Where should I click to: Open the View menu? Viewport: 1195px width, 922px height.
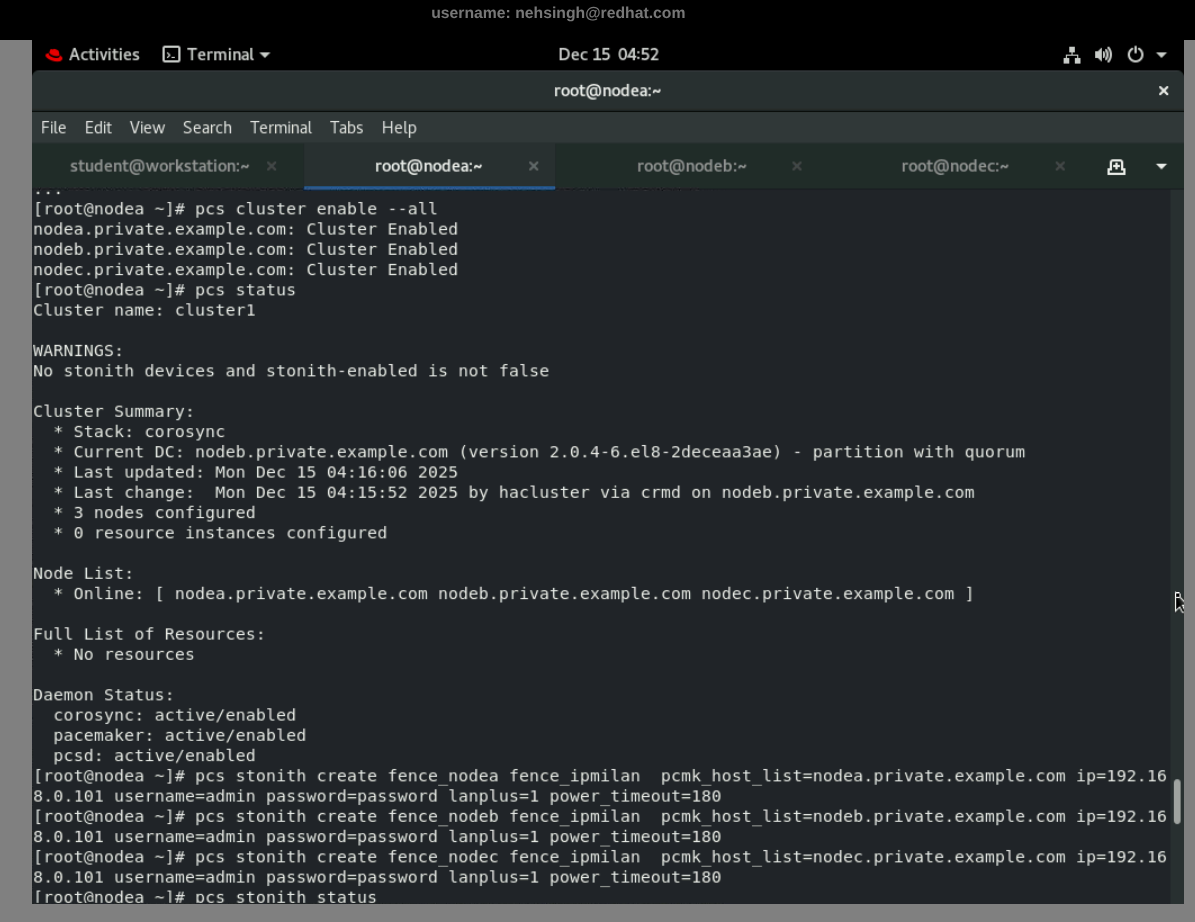click(x=147, y=128)
